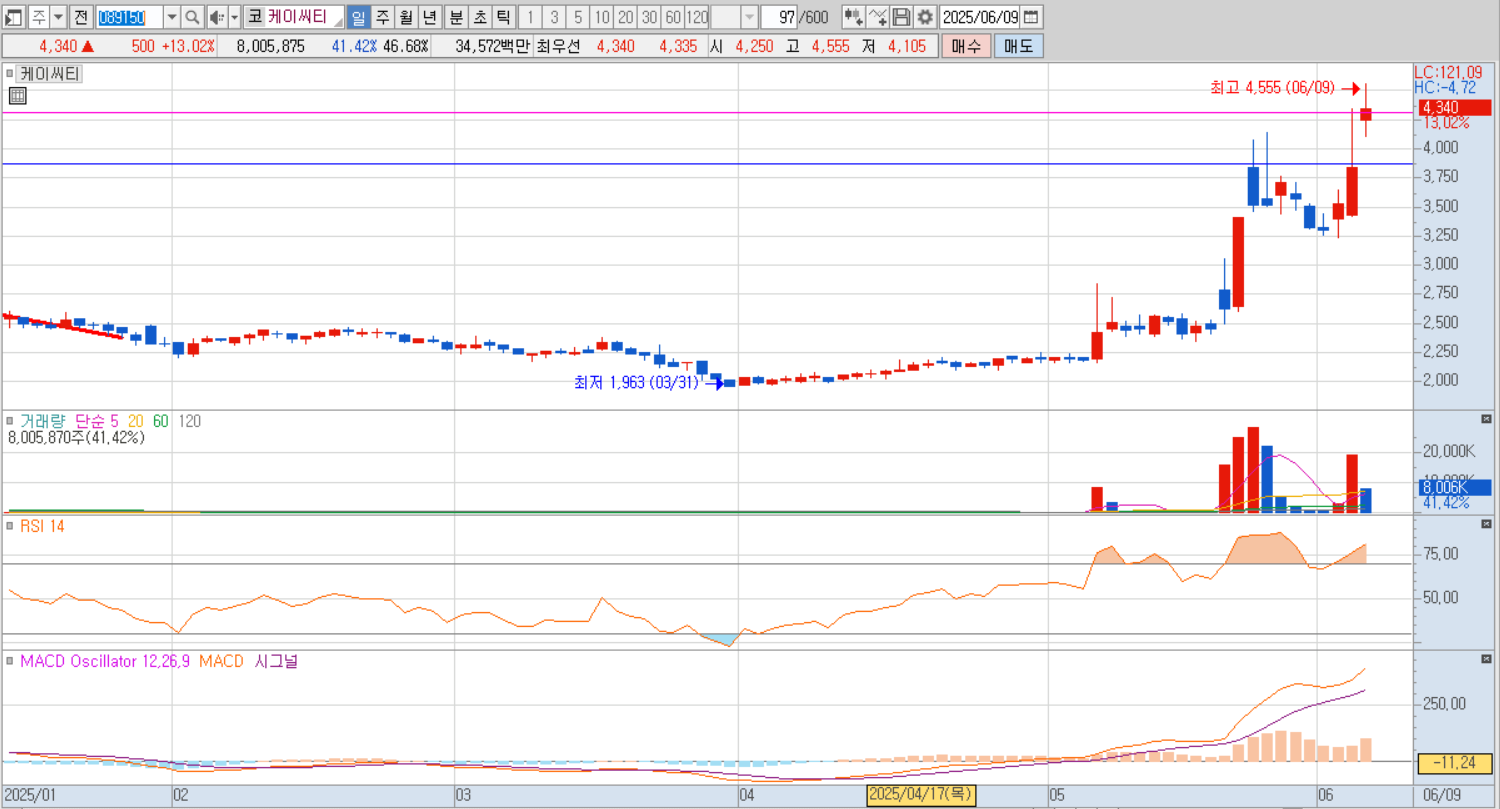Screen dimensions: 1500x809
Task: Click the RSI 14 indicator label
Action: (x=42, y=526)
